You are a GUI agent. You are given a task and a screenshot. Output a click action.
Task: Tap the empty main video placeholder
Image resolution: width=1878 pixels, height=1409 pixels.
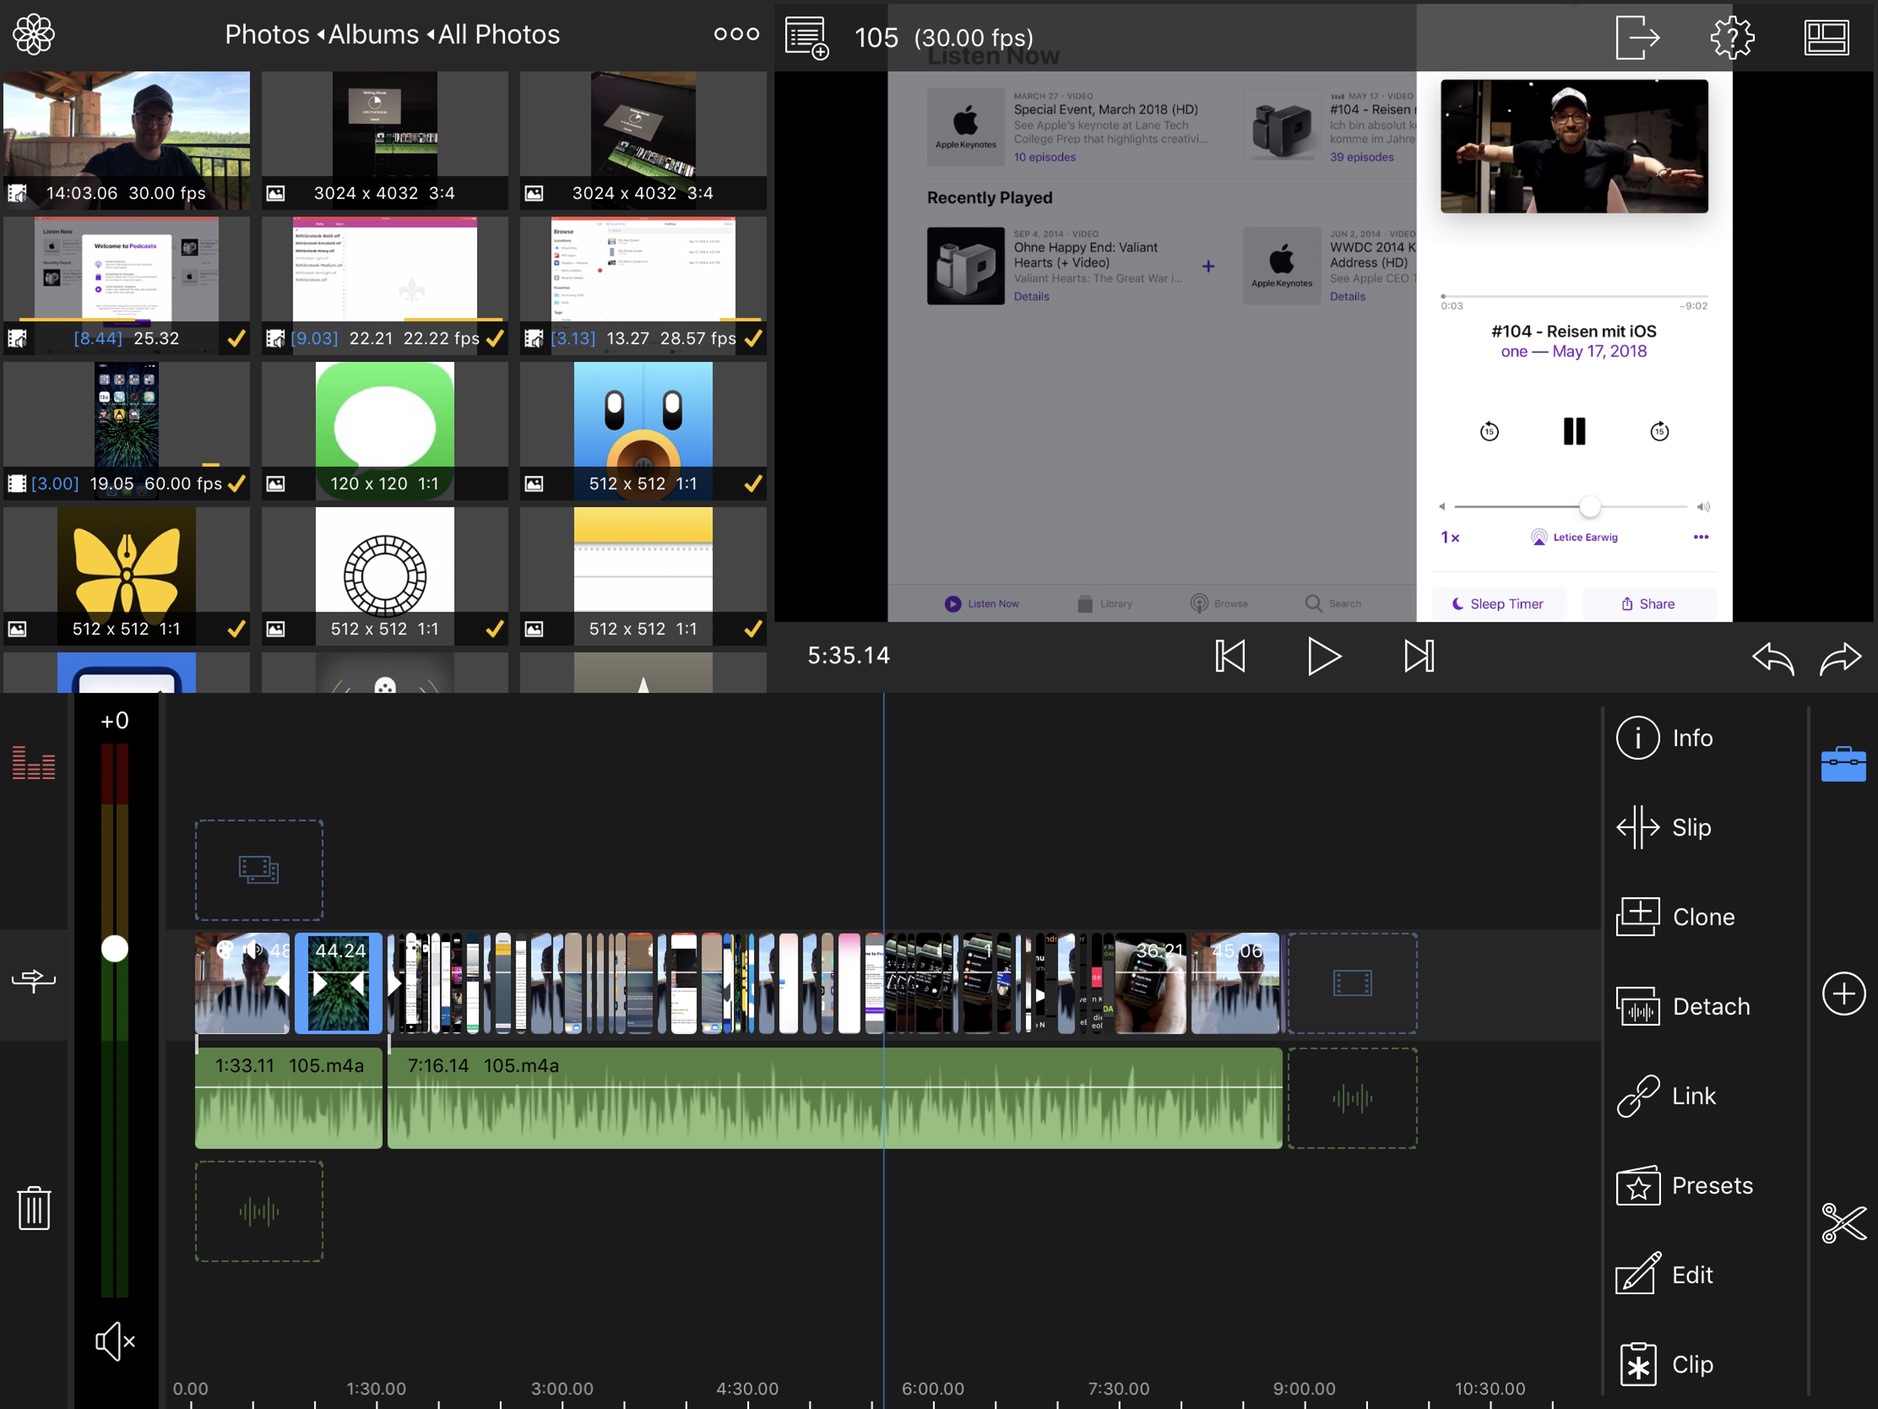tap(1352, 983)
